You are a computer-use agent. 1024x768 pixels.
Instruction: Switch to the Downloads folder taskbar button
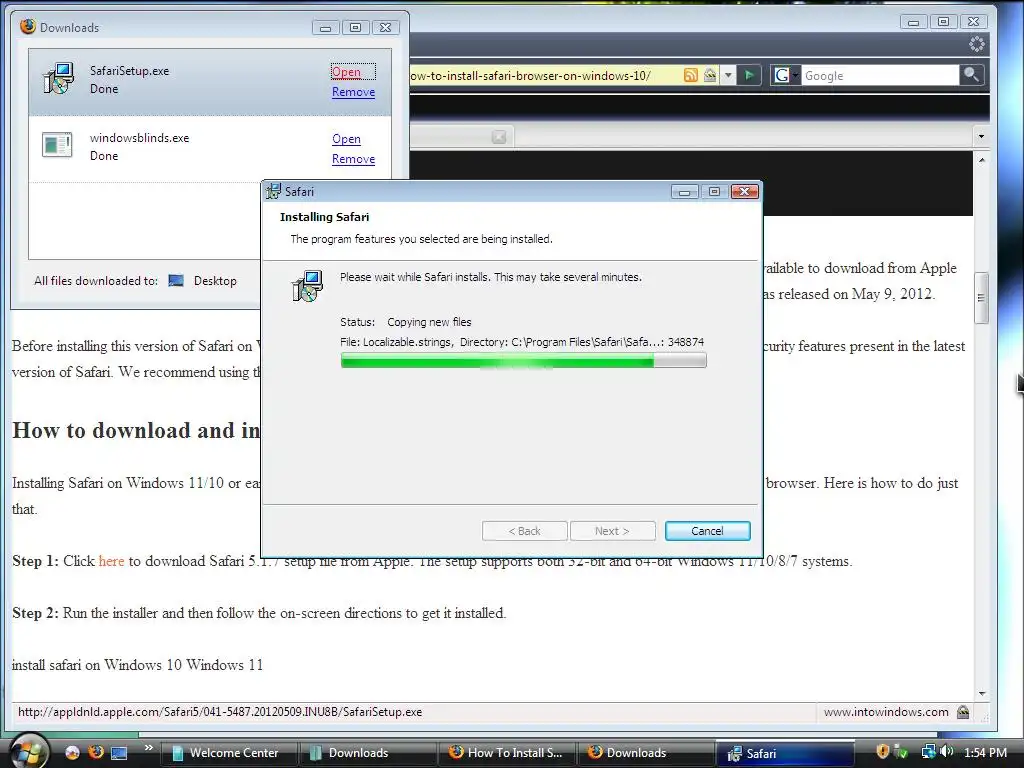[x=366, y=753]
